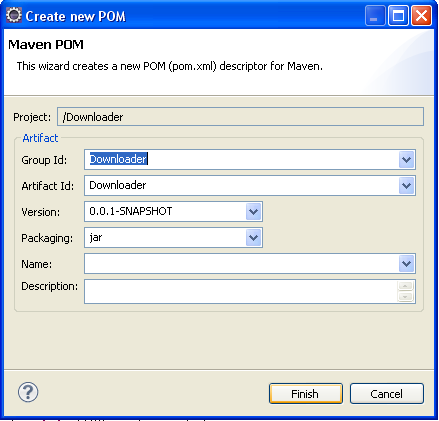The width and height of the screenshot is (439, 421).
Task: Expand the Artifact Id dropdown arrow
Action: pos(406,186)
